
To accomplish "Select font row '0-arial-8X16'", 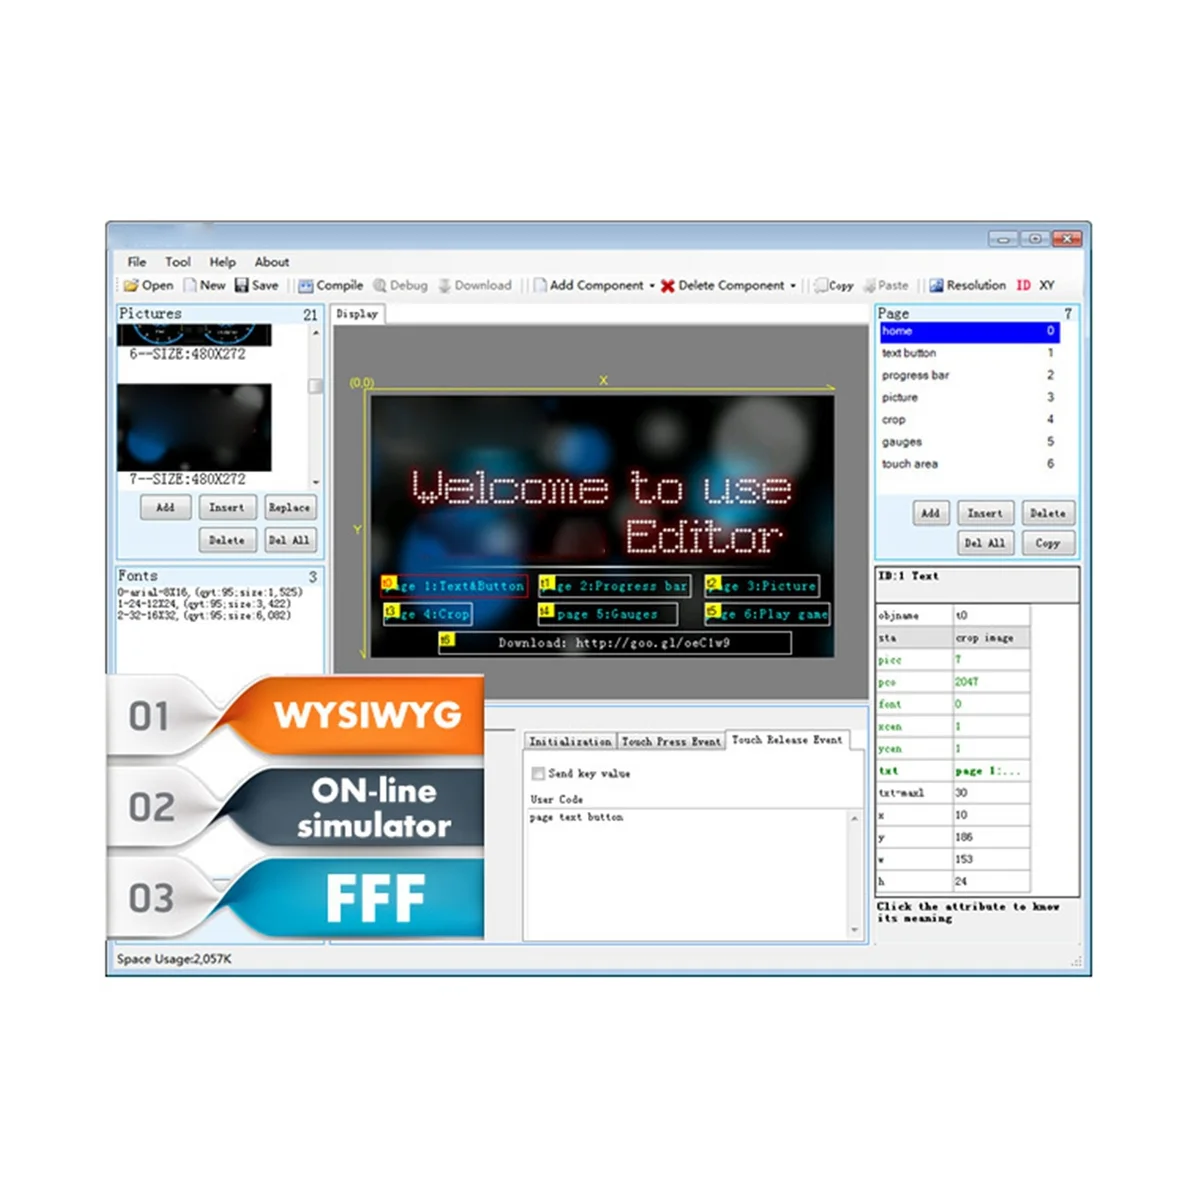I will click(x=210, y=592).
